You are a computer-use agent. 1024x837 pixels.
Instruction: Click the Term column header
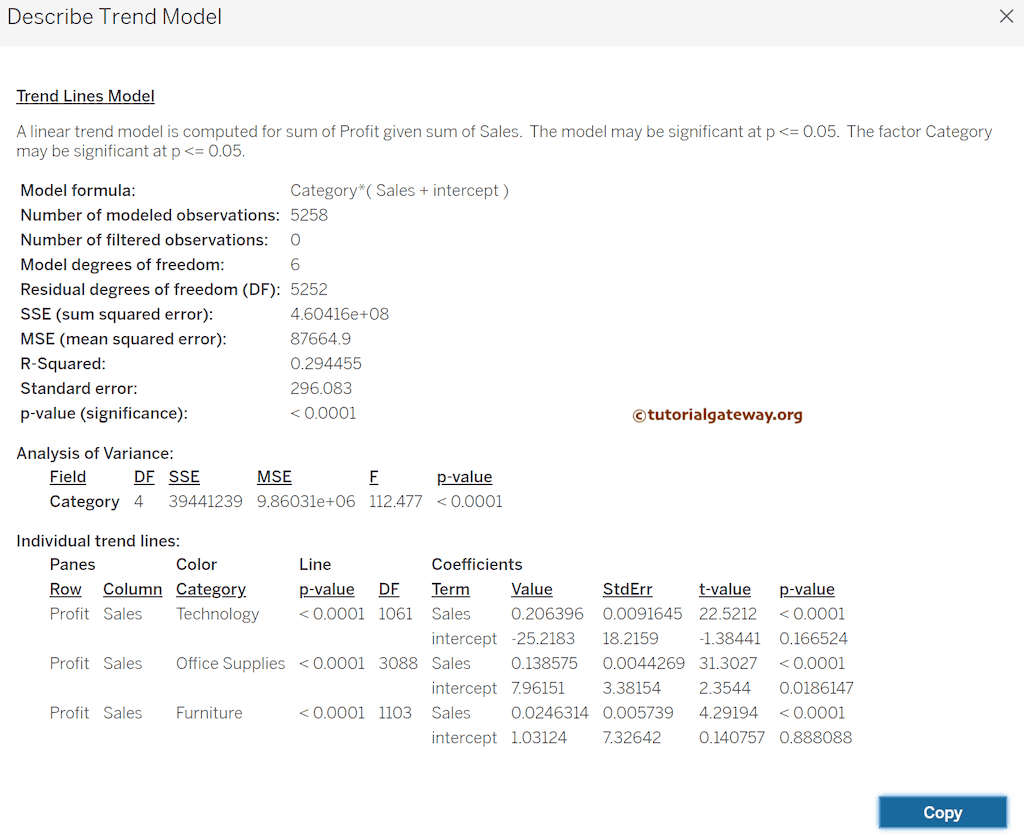point(451,590)
